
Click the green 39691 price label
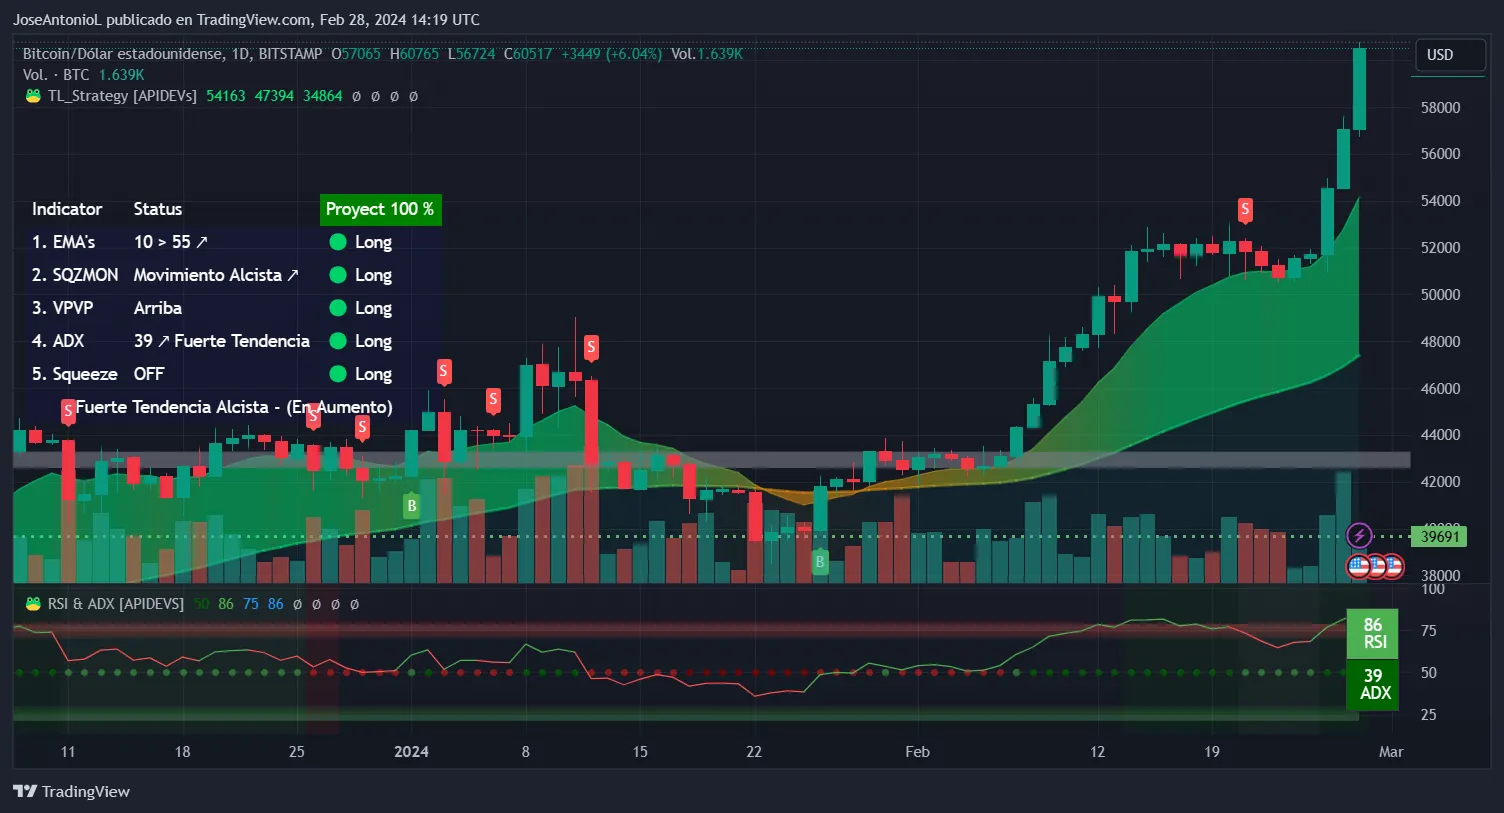1440,537
